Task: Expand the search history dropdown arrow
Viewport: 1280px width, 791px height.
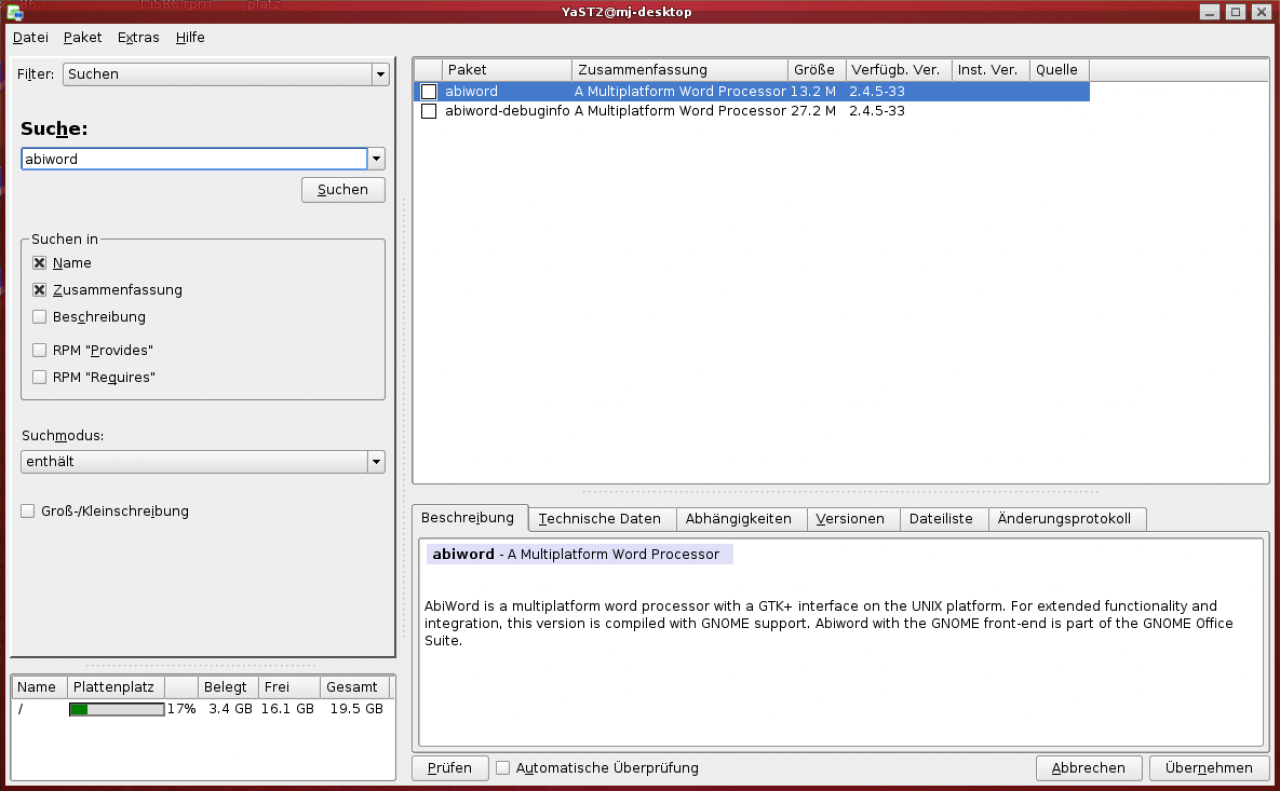Action: [376, 159]
